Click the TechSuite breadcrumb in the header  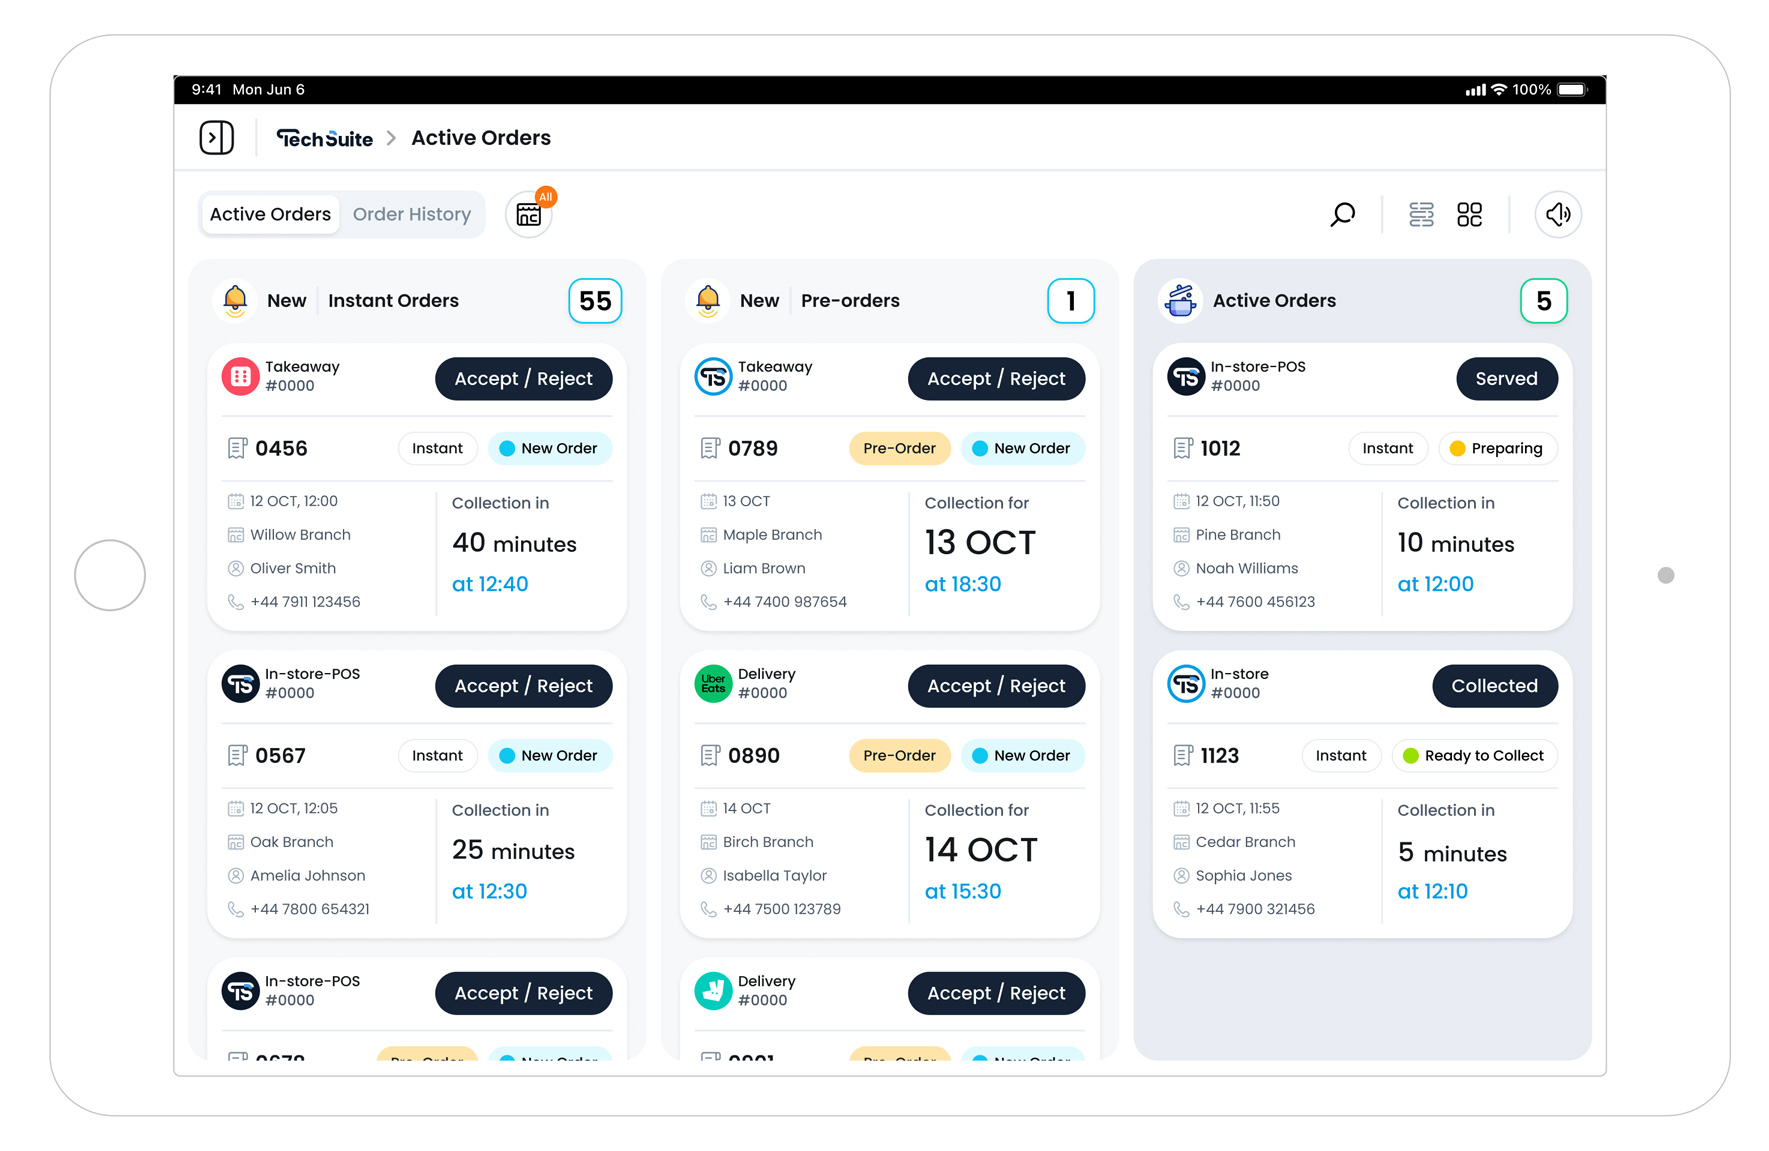click(324, 138)
